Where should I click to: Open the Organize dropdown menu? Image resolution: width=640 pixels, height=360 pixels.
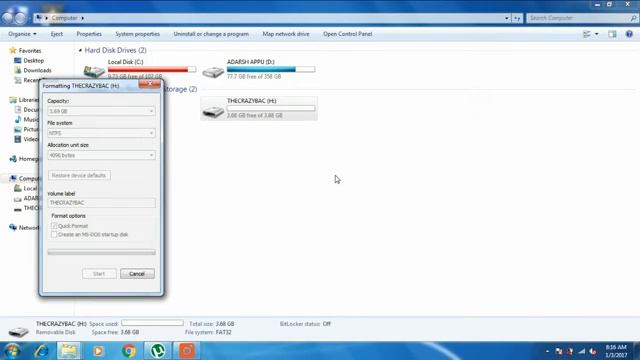(x=22, y=34)
